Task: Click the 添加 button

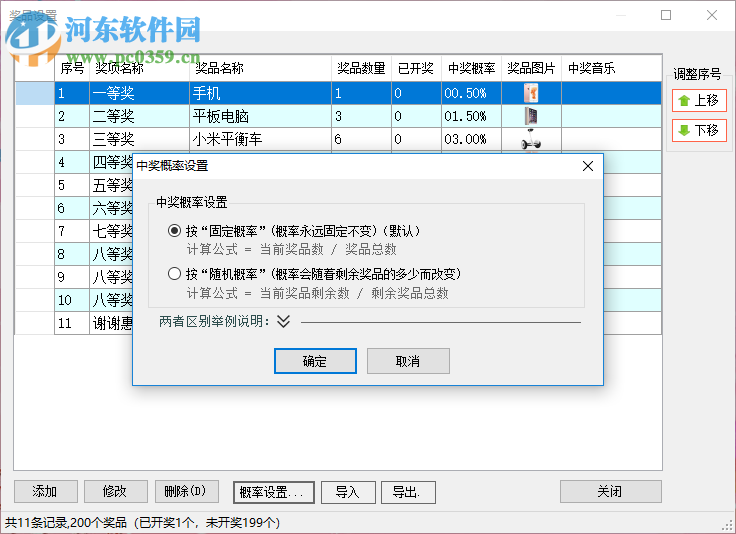Action: click(46, 491)
